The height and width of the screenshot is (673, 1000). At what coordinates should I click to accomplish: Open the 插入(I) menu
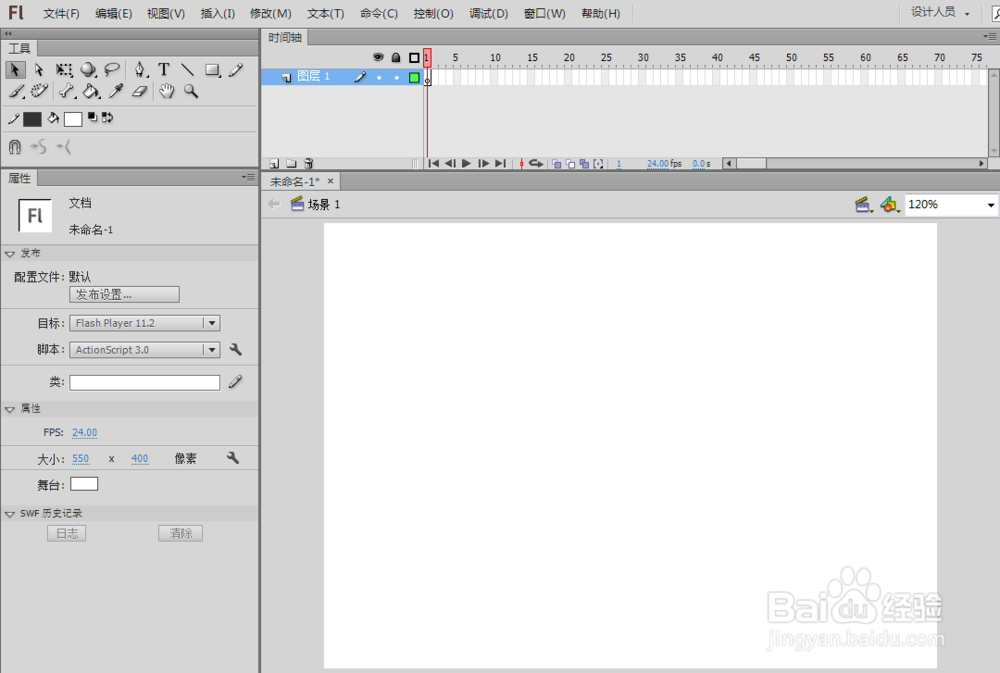[217, 13]
